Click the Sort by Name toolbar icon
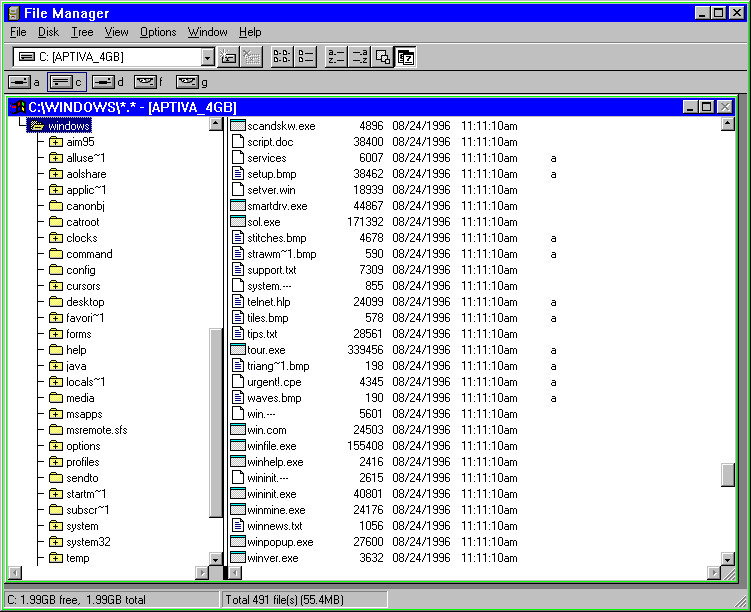 (335, 58)
